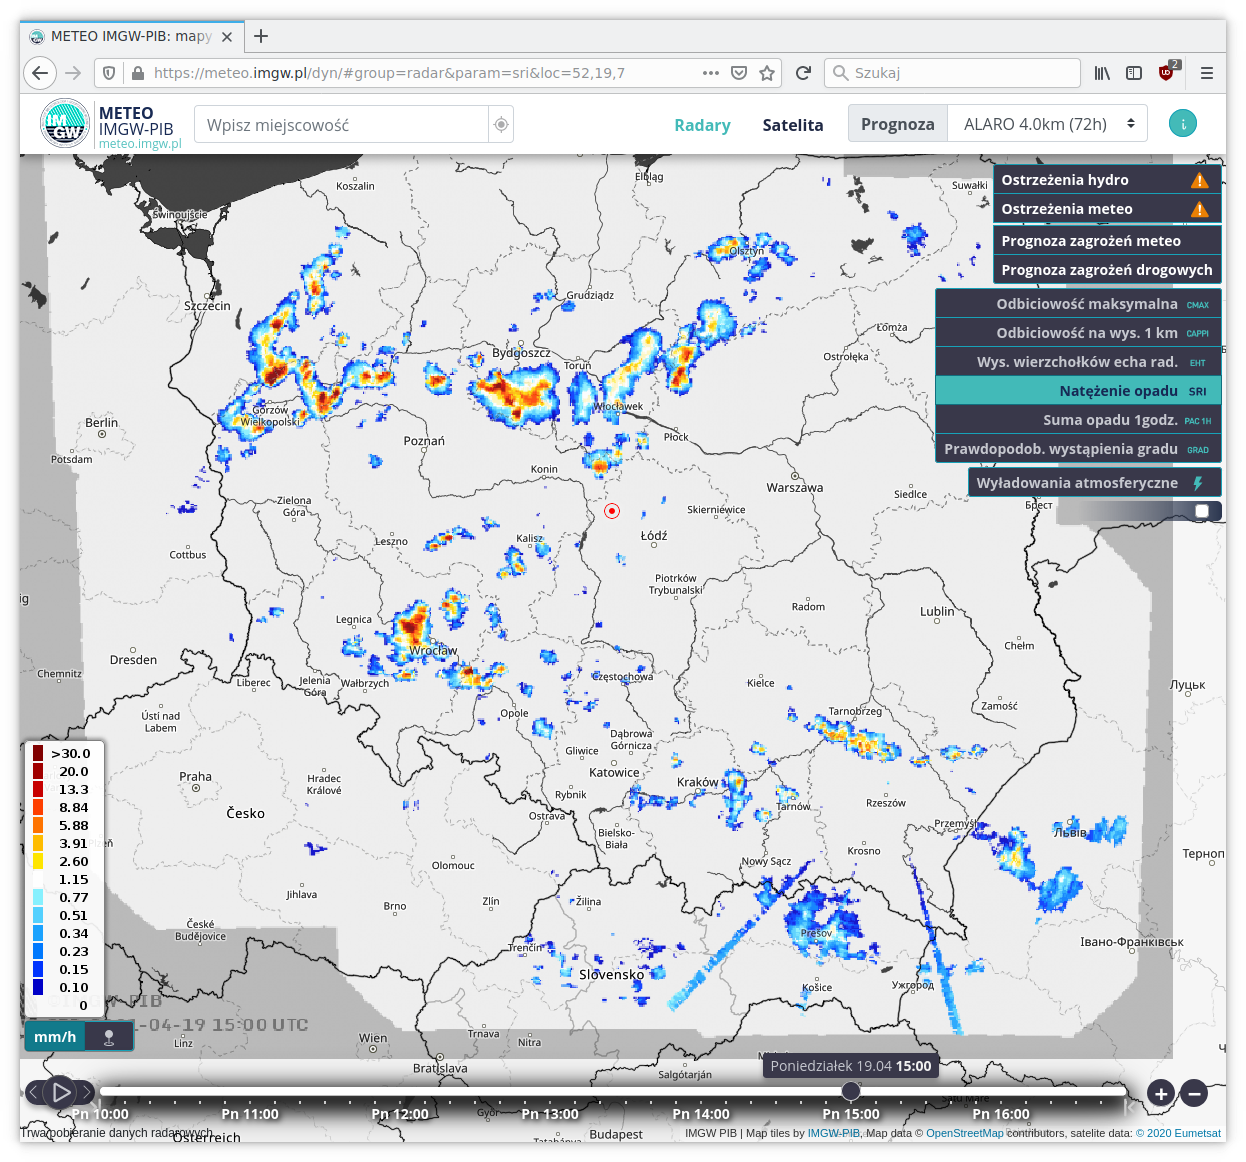Screen dimensions: 1246x1162
Task: Advance to the next radar frame
Action: pyautogui.click(x=88, y=1092)
